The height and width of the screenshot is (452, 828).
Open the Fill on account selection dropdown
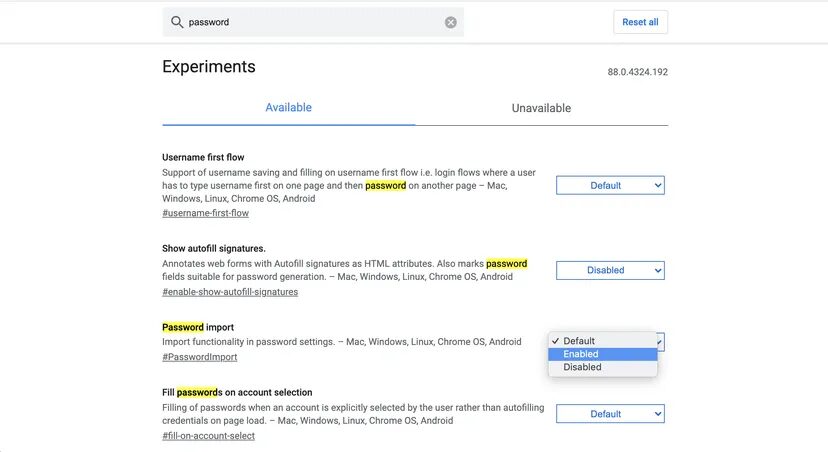[x=610, y=414]
